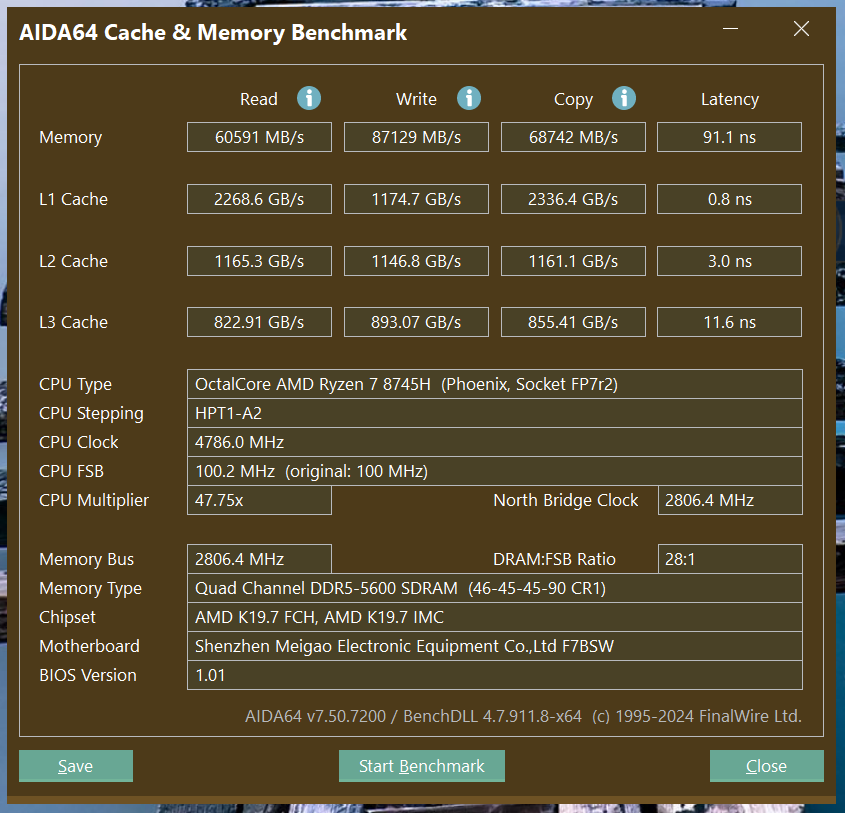Click the CPU Stepping field HPT1-A2
The height and width of the screenshot is (813, 845).
tap(495, 413)
